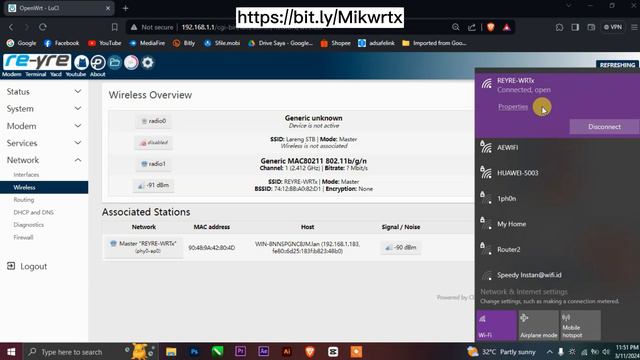The image size is (640, 360).
Task: Select the Router2 network
Action: 558,249
